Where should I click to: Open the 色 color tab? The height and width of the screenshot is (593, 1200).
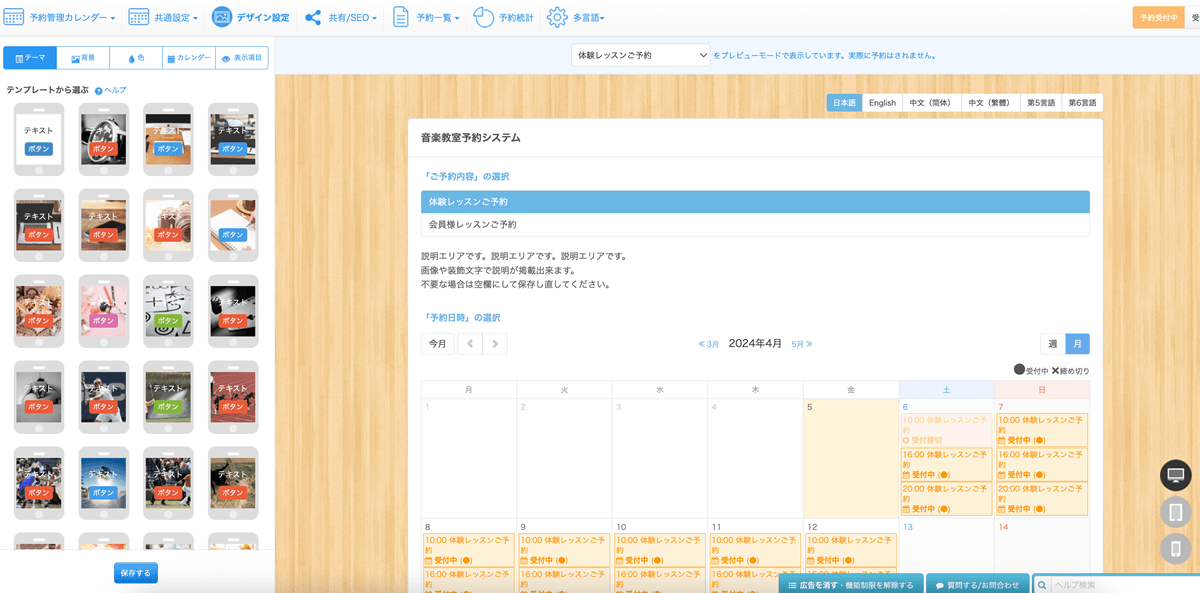(136, 58)
